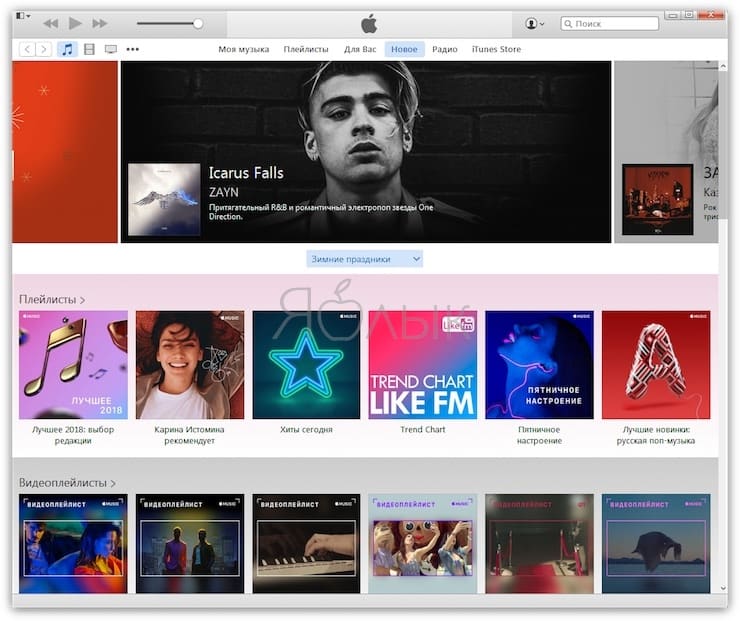Open the video playlist with bird silhouette

click(656, 544)
